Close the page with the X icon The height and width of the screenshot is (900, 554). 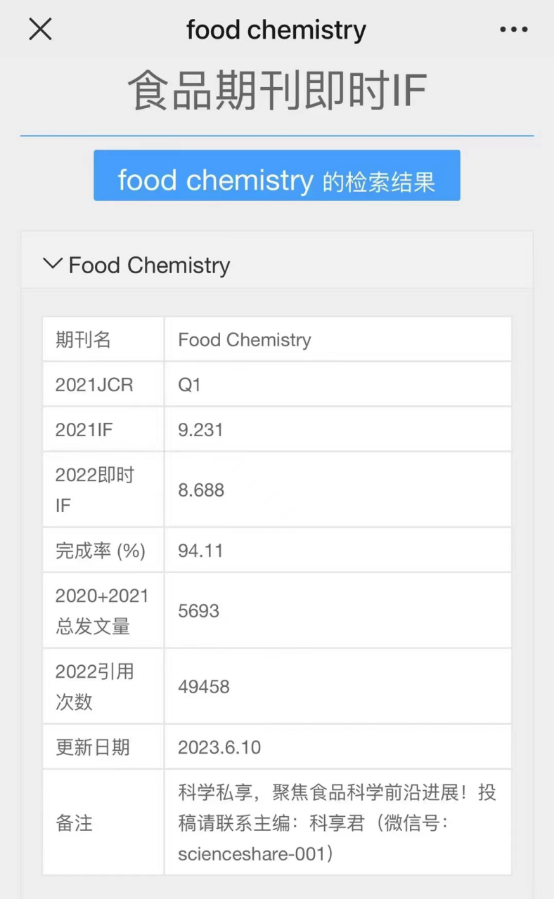pos(40,29)
